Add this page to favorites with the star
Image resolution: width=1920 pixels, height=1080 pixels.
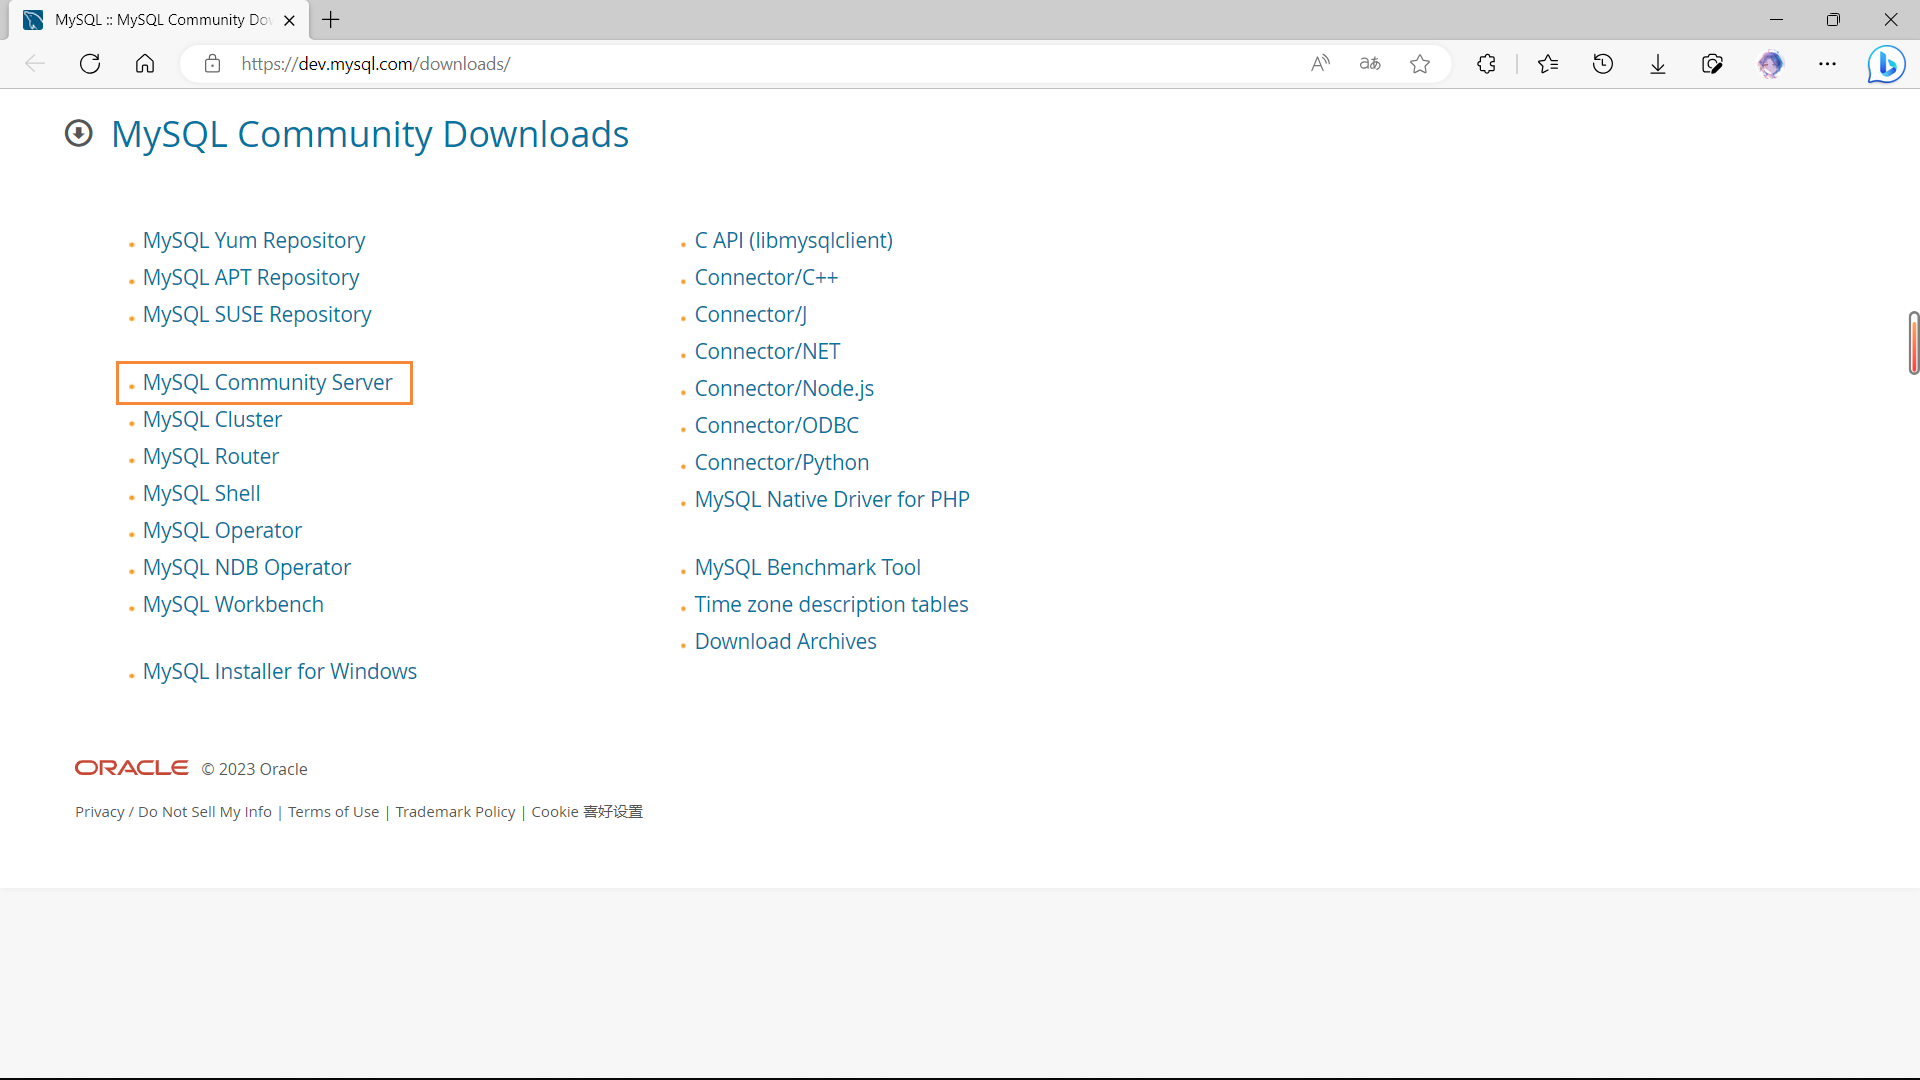tap(1420, 63)
